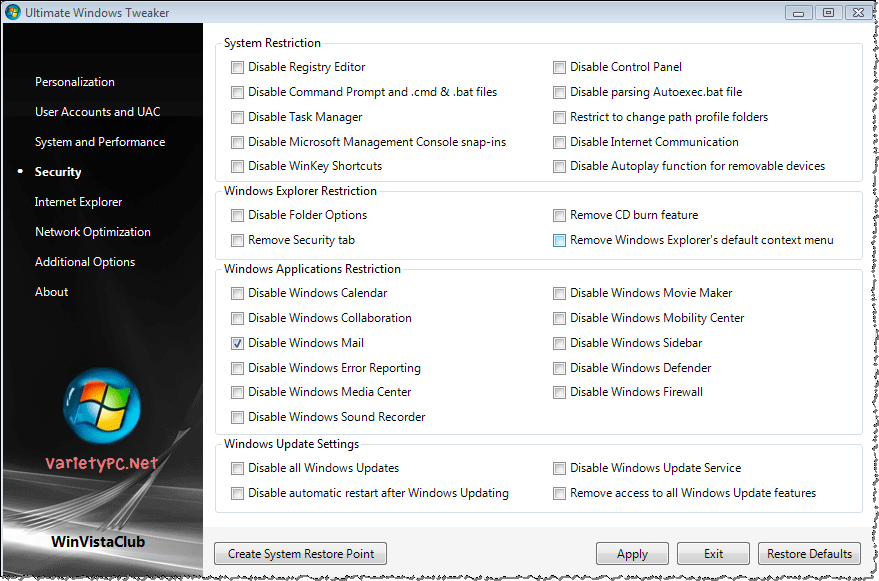Click the WinVistaClub text in sidebar
Viewport: 879px width, 581px height.
[x=98, y=542]
